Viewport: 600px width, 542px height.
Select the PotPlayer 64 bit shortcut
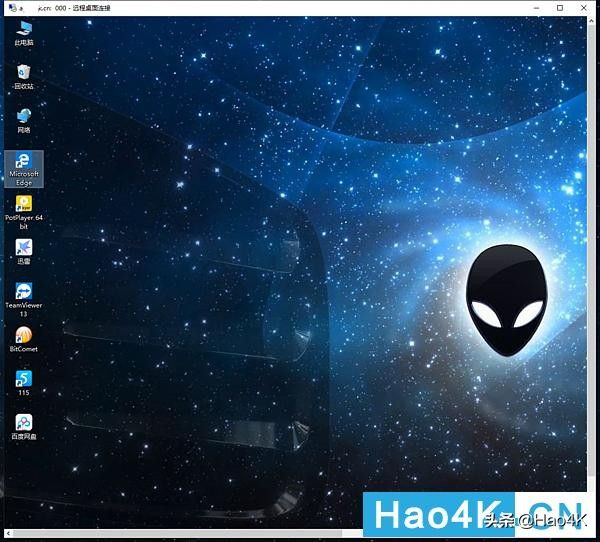click(x=24, y=212)
